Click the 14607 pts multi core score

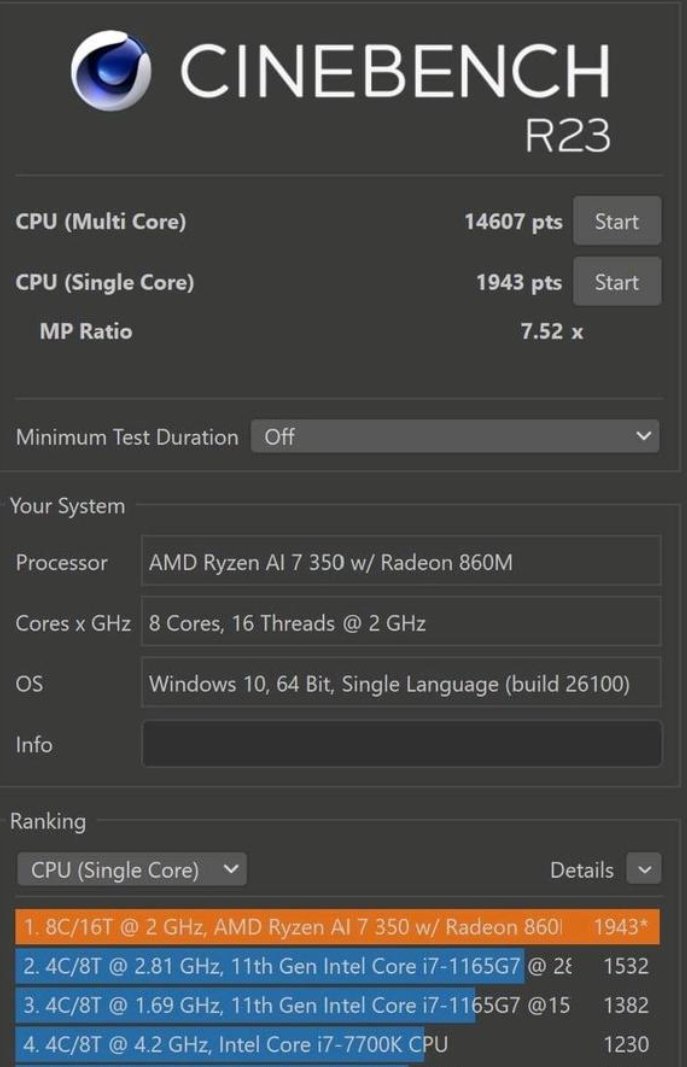pyautogui.click(x=514, y=222)
